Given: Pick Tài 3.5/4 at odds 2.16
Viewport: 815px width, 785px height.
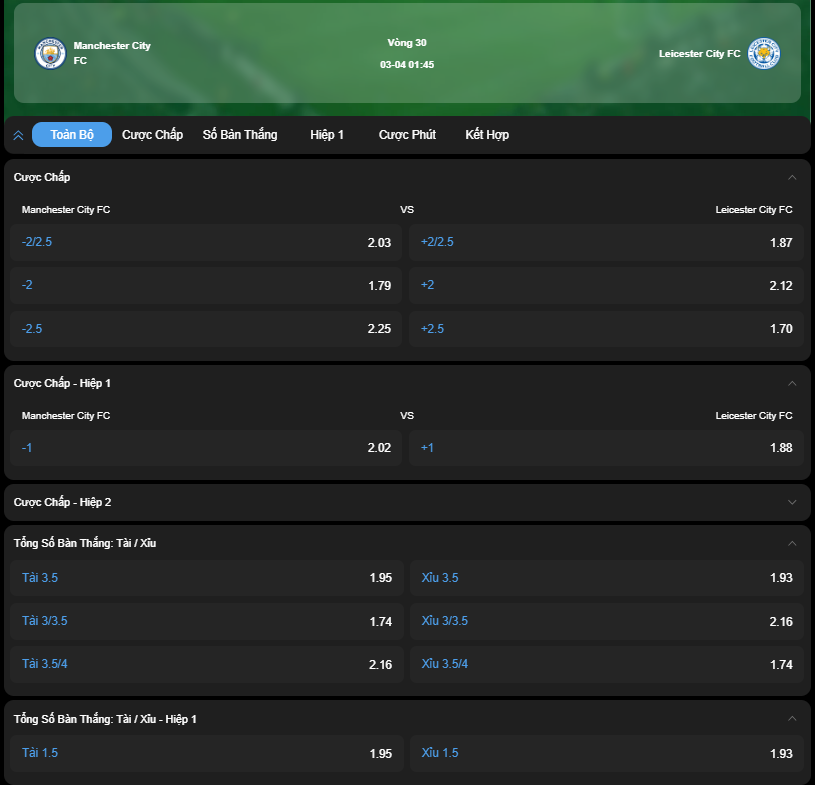Looking at the screenshot, I should click(x=207, y=664).
